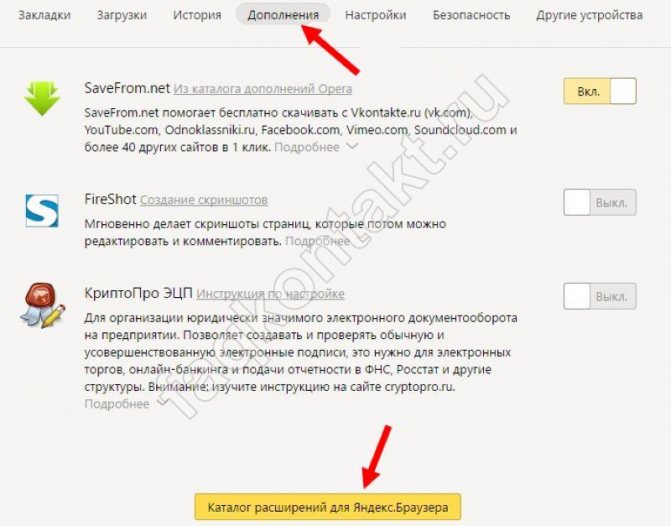Open the Загрузки tab
This screenshot has height=526, width=671.
(x=122, y=15)
